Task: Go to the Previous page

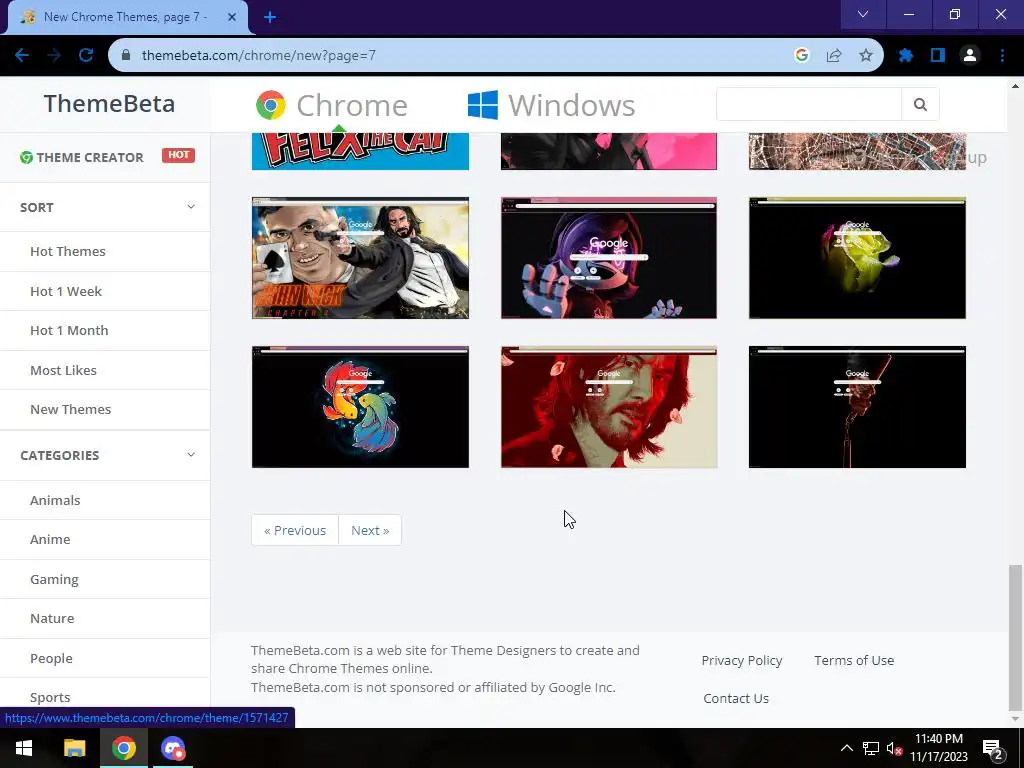Action: point(295,530)
